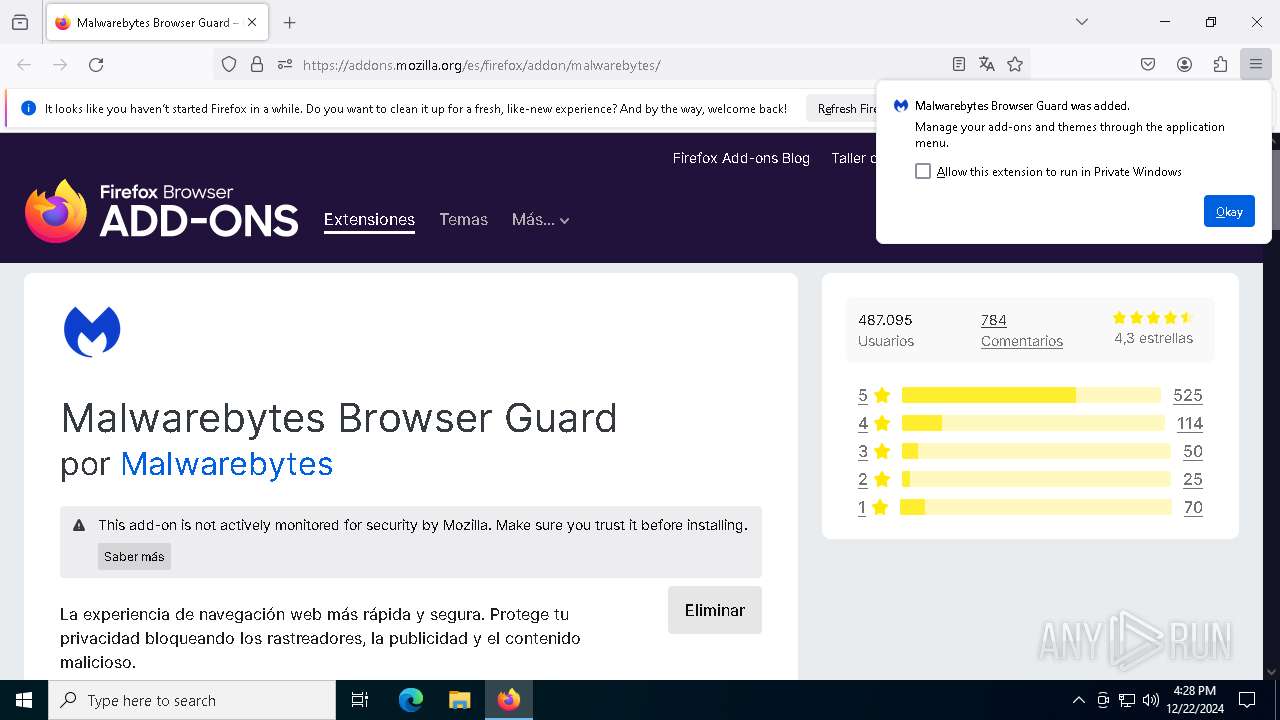1280x720 pixels.
Task: Open volume speaker icon in tray
Action: [1150, 700]
